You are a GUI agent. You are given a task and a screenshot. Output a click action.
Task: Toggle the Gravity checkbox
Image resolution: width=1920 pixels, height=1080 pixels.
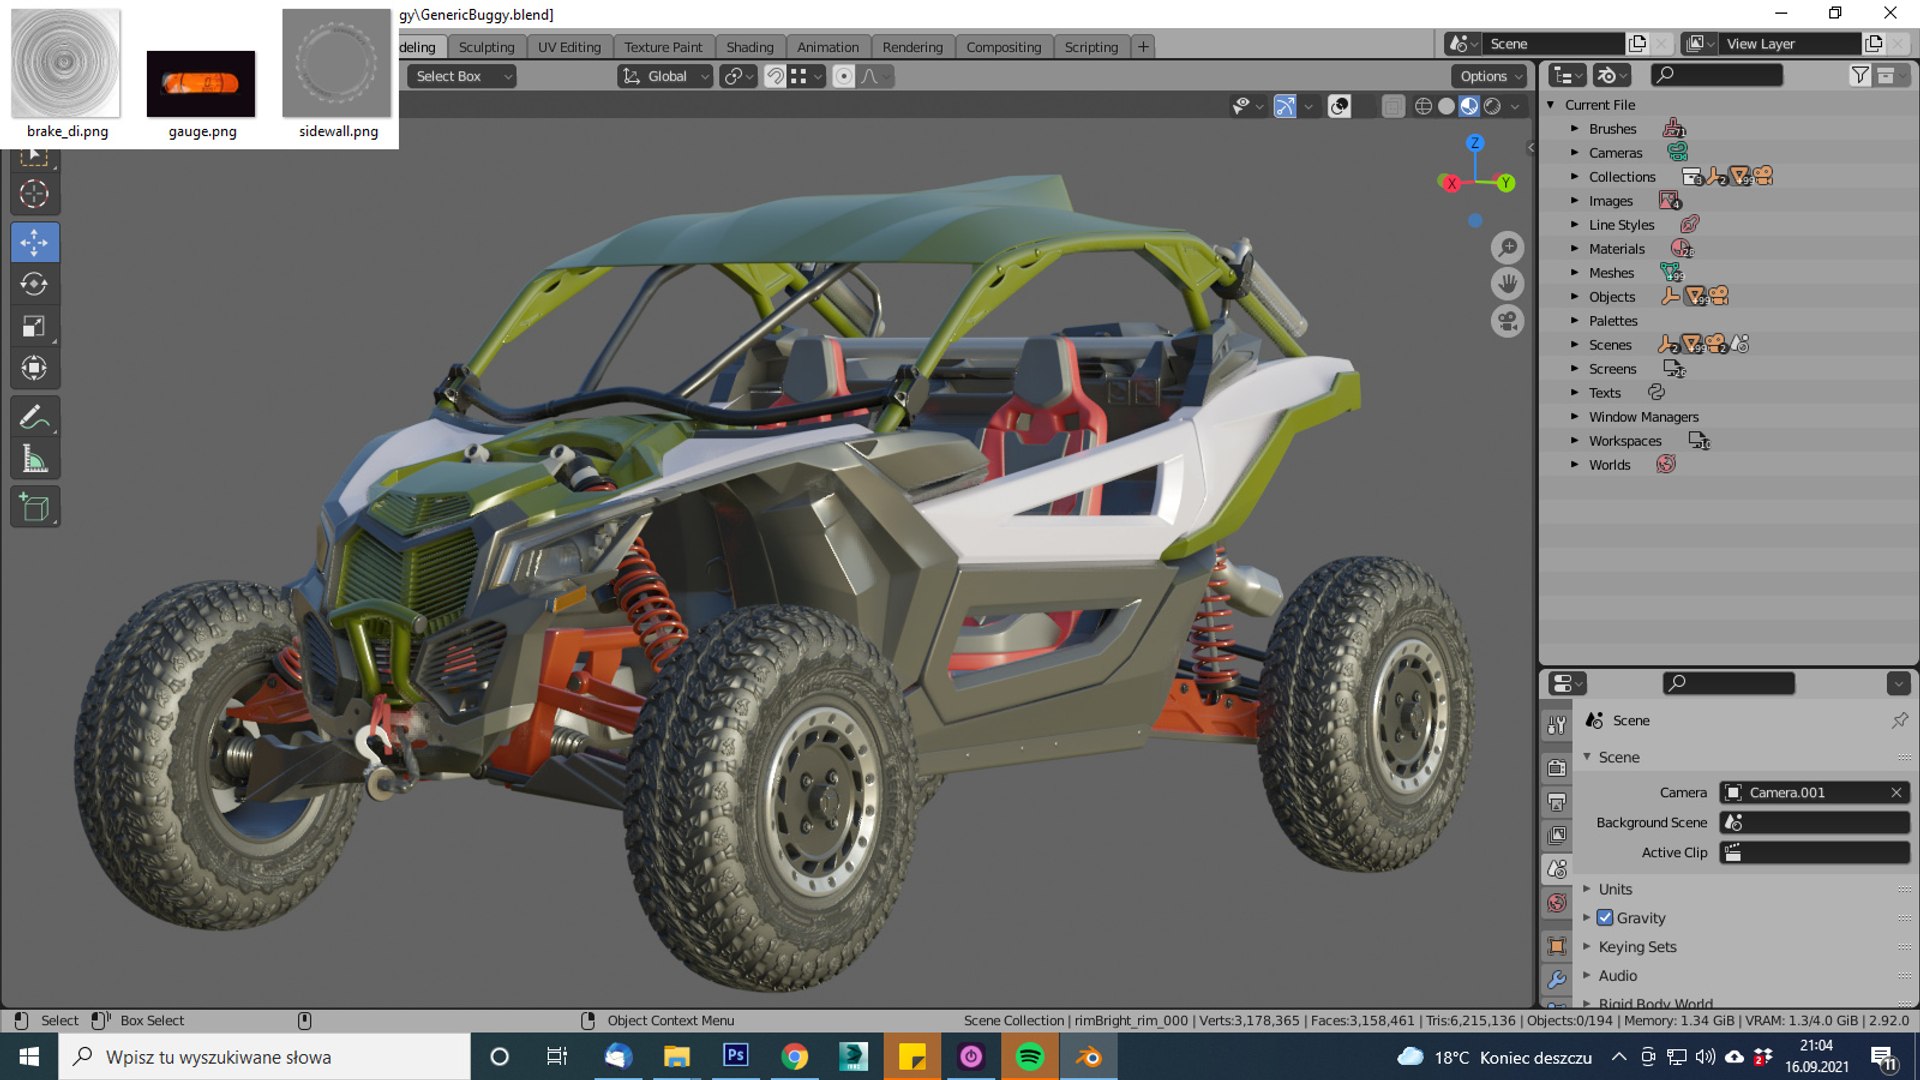(1605, 918)
